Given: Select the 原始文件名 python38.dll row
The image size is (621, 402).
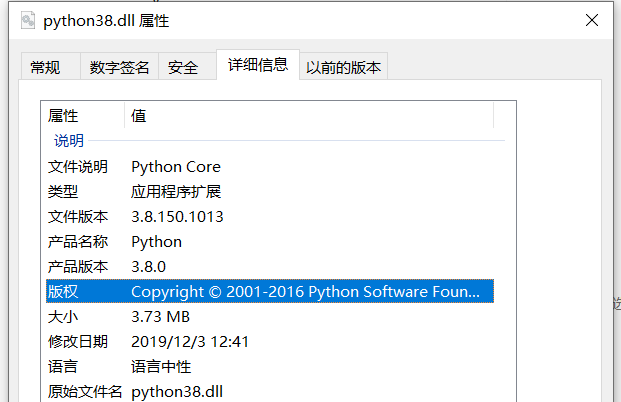Looking at the screenshot, I should coord(270,391).
